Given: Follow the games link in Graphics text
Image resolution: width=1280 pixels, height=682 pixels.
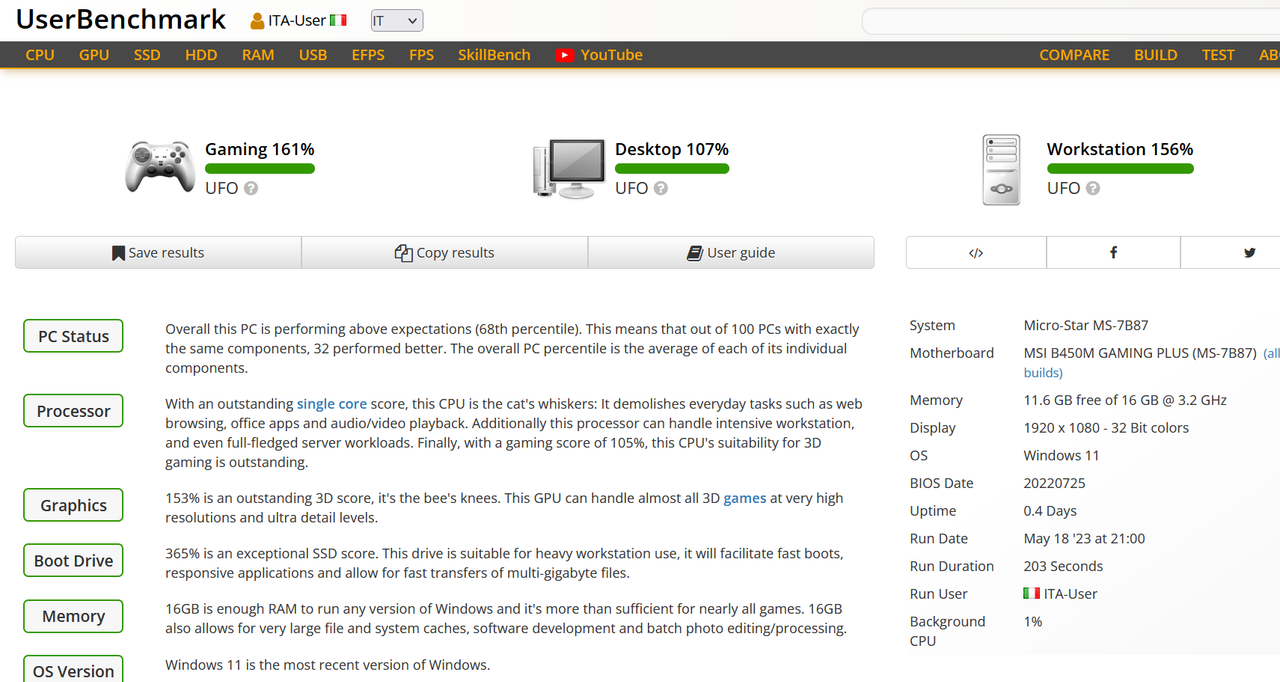Looking at the screenshot, I should click(745, 498).
